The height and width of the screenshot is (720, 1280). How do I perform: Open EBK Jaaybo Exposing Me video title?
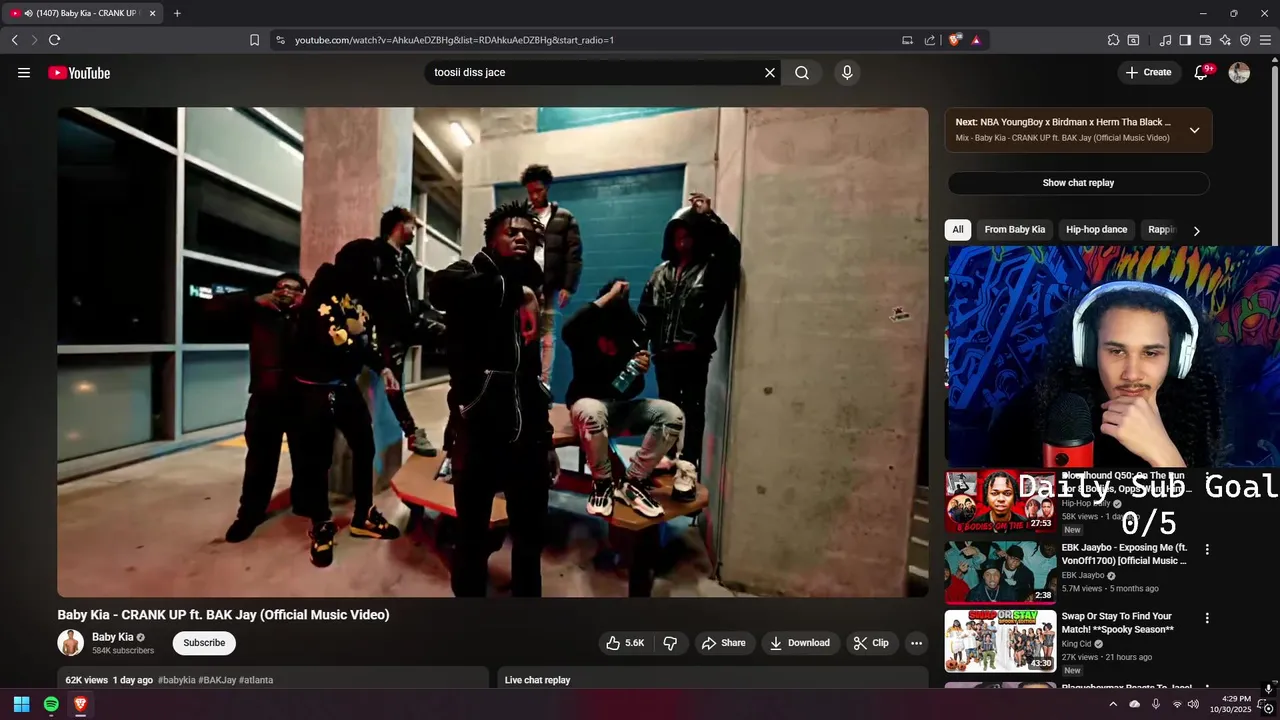(x=1124, y=554)
